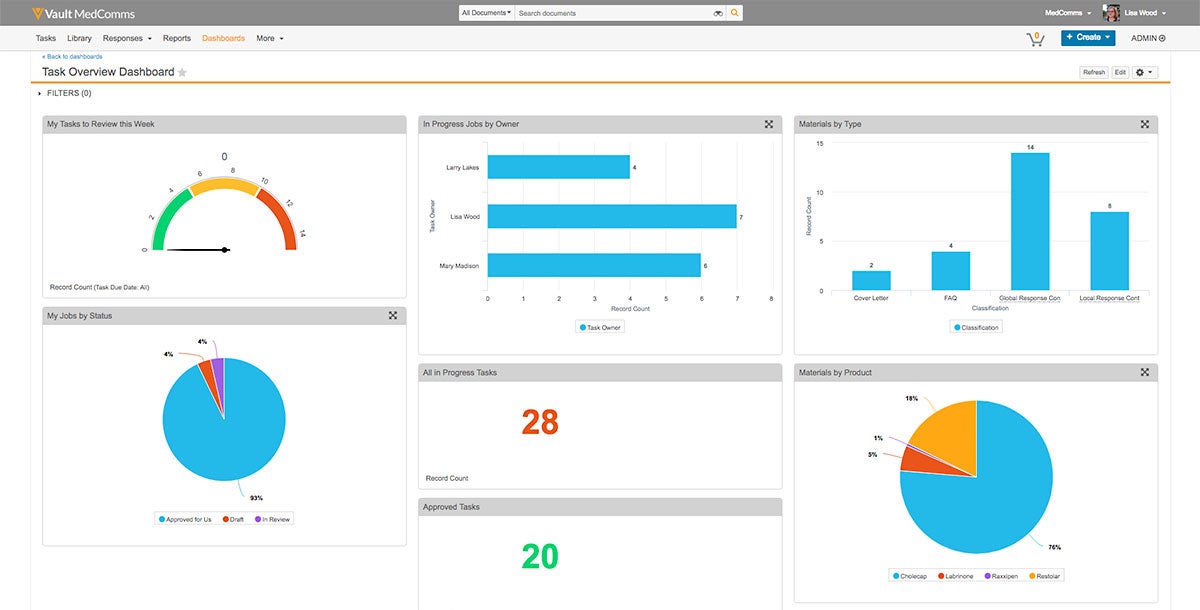Open the gear settings dropdown

point(1144,72)
